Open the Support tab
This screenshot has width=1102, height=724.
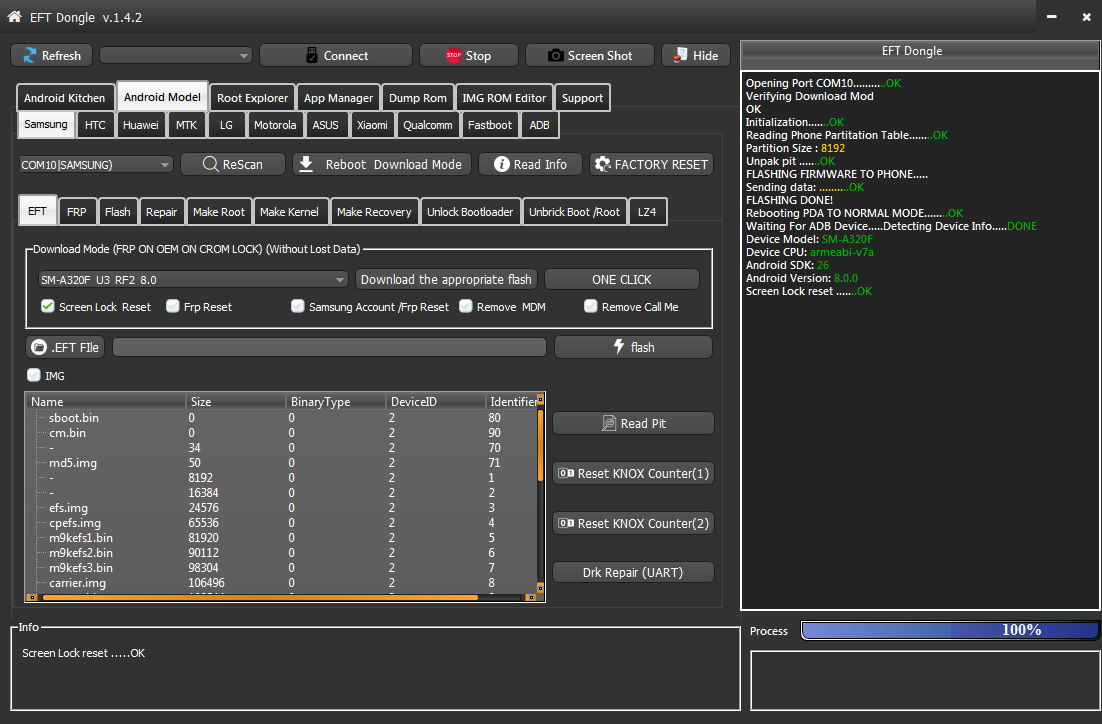click(x=582, y=98)
